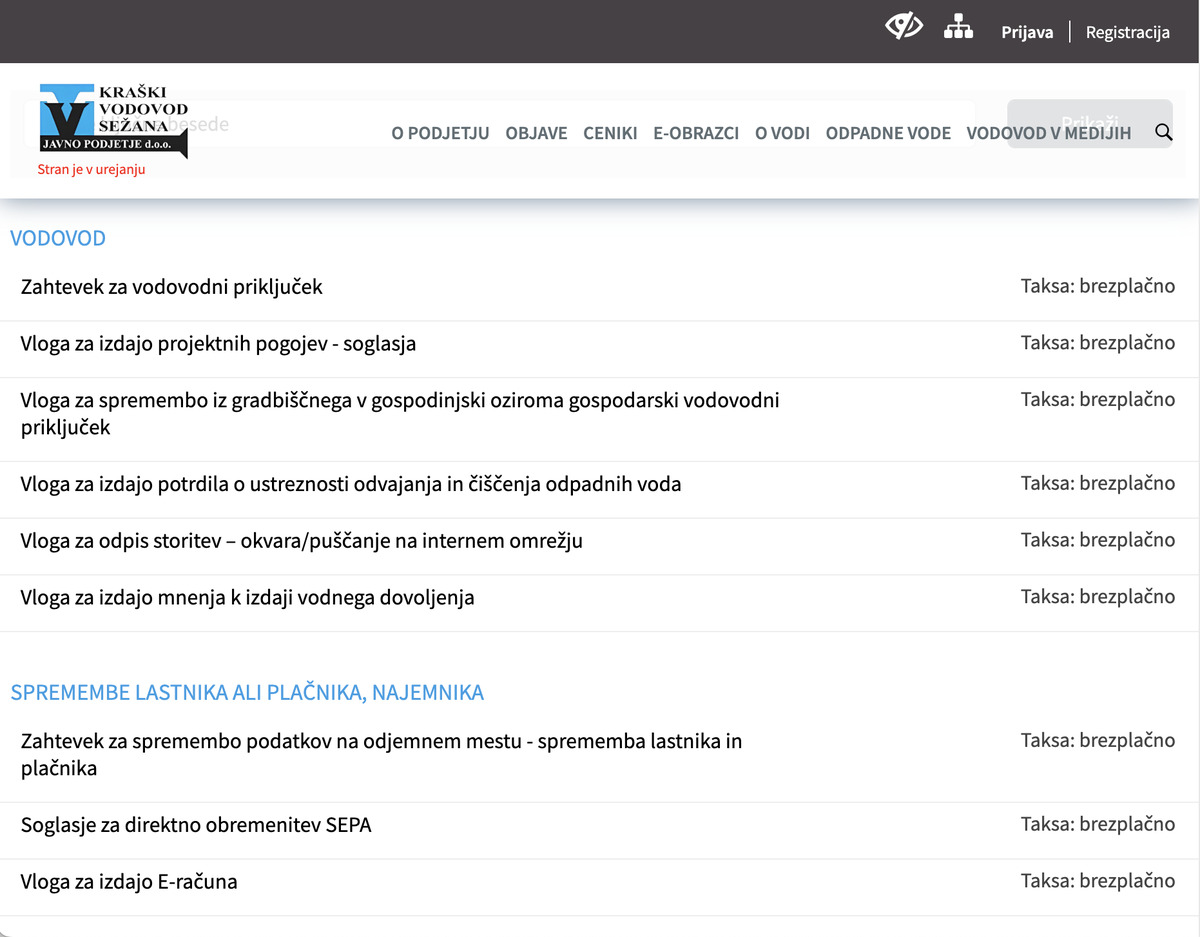
Task: Click the search magnifier icon
Action: click(1163, 132)
